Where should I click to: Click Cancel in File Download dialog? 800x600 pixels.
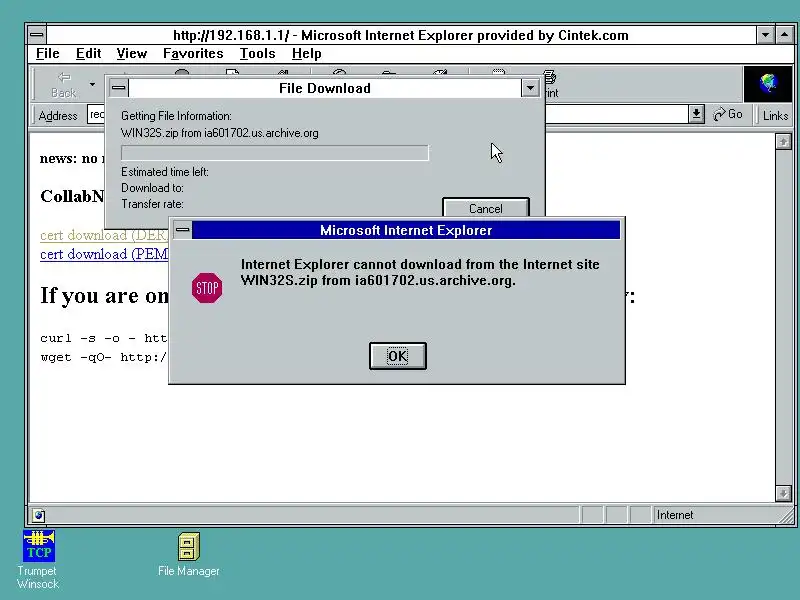tap(485, 208)
